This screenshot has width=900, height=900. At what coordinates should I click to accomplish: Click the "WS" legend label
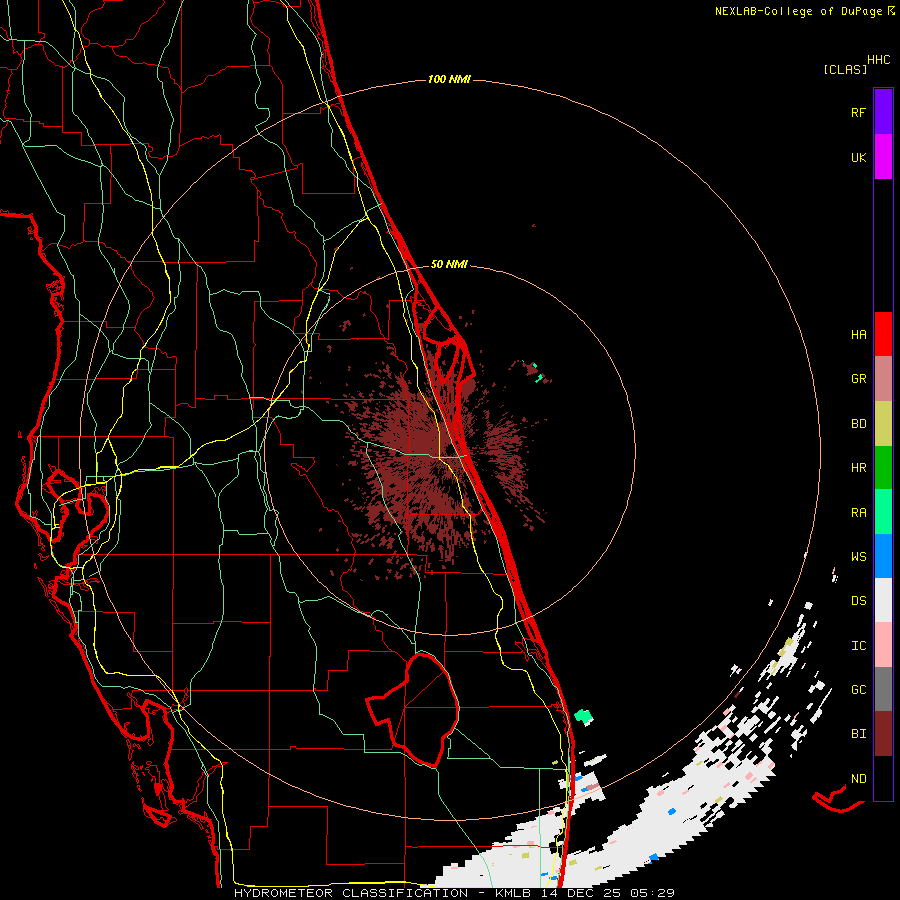coord(858,557)
